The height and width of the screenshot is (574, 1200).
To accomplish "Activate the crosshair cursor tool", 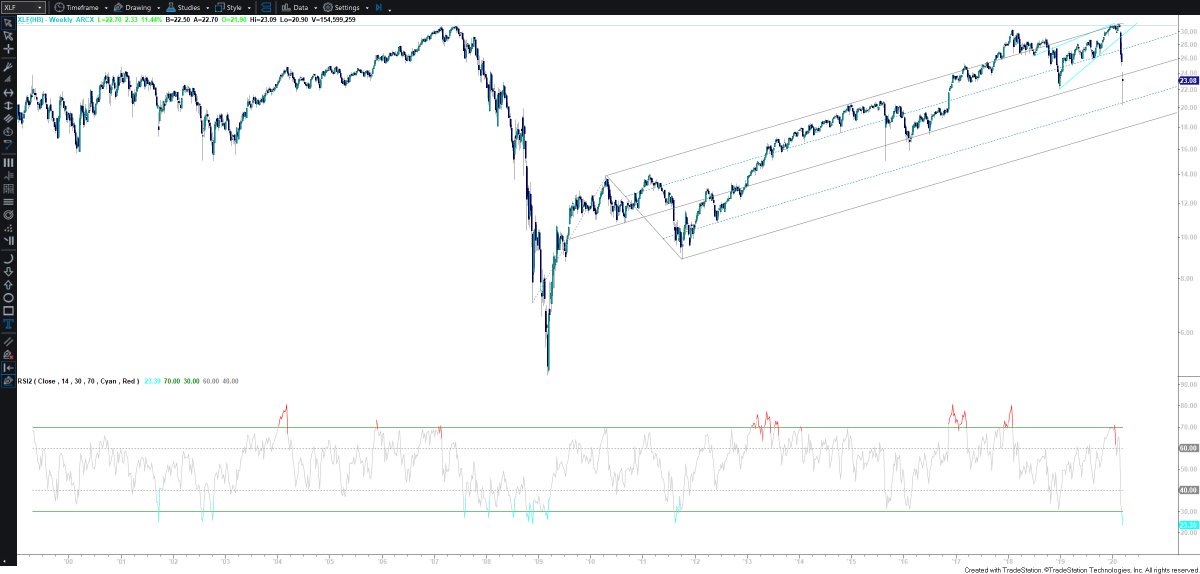I will 8,48.
